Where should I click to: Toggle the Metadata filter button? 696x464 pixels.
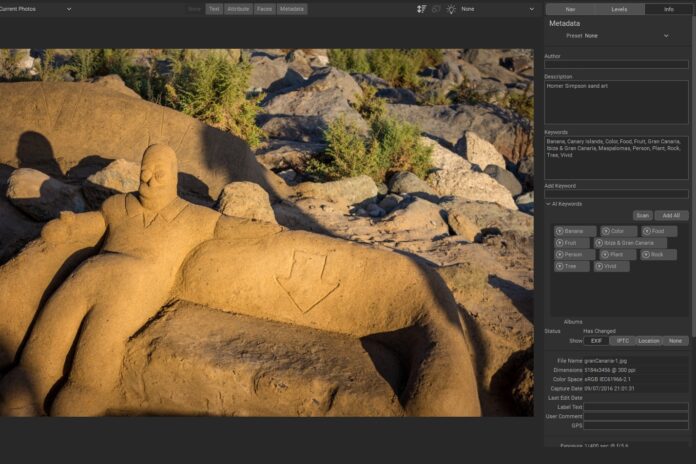pyautogui.click(x=292, y=9)
